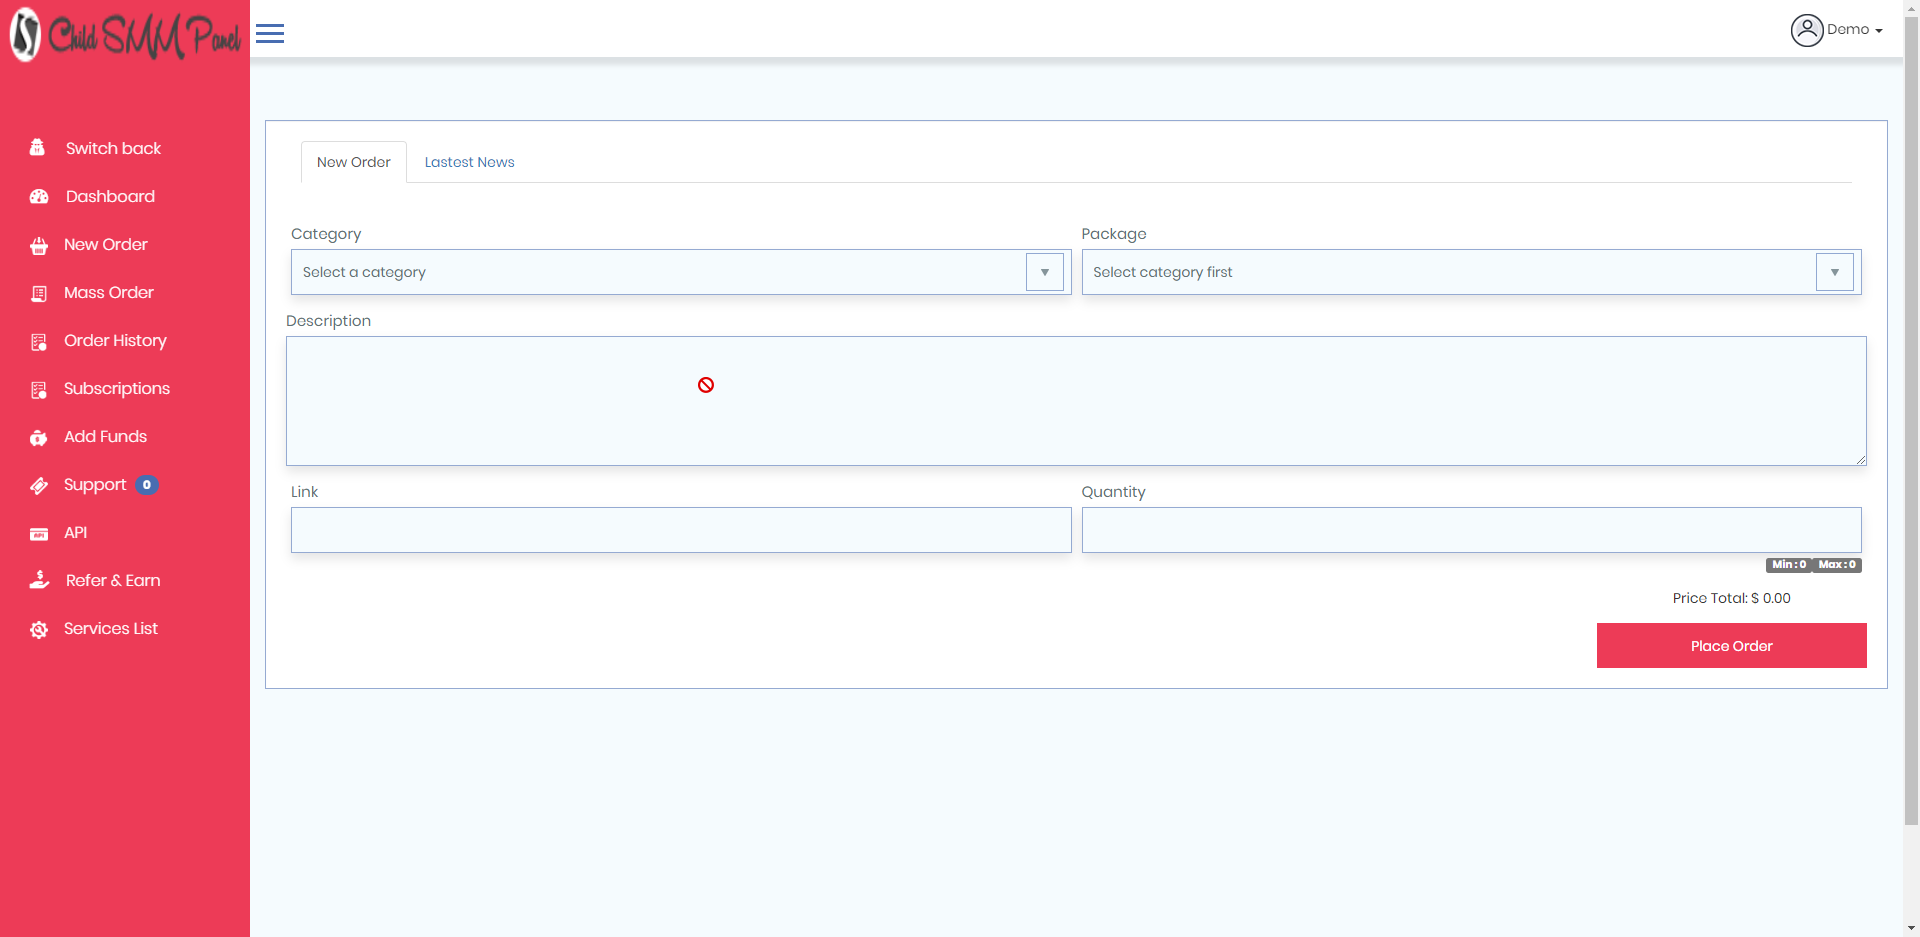Select the New Order sidebar icon
The width and height of the screenshot is (1920, 937).
click(38, 245)
